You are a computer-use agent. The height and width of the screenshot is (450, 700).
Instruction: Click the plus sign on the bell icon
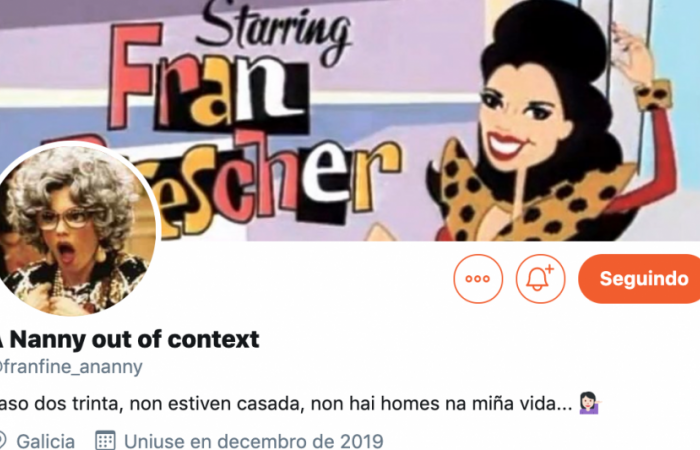[550, 269]
